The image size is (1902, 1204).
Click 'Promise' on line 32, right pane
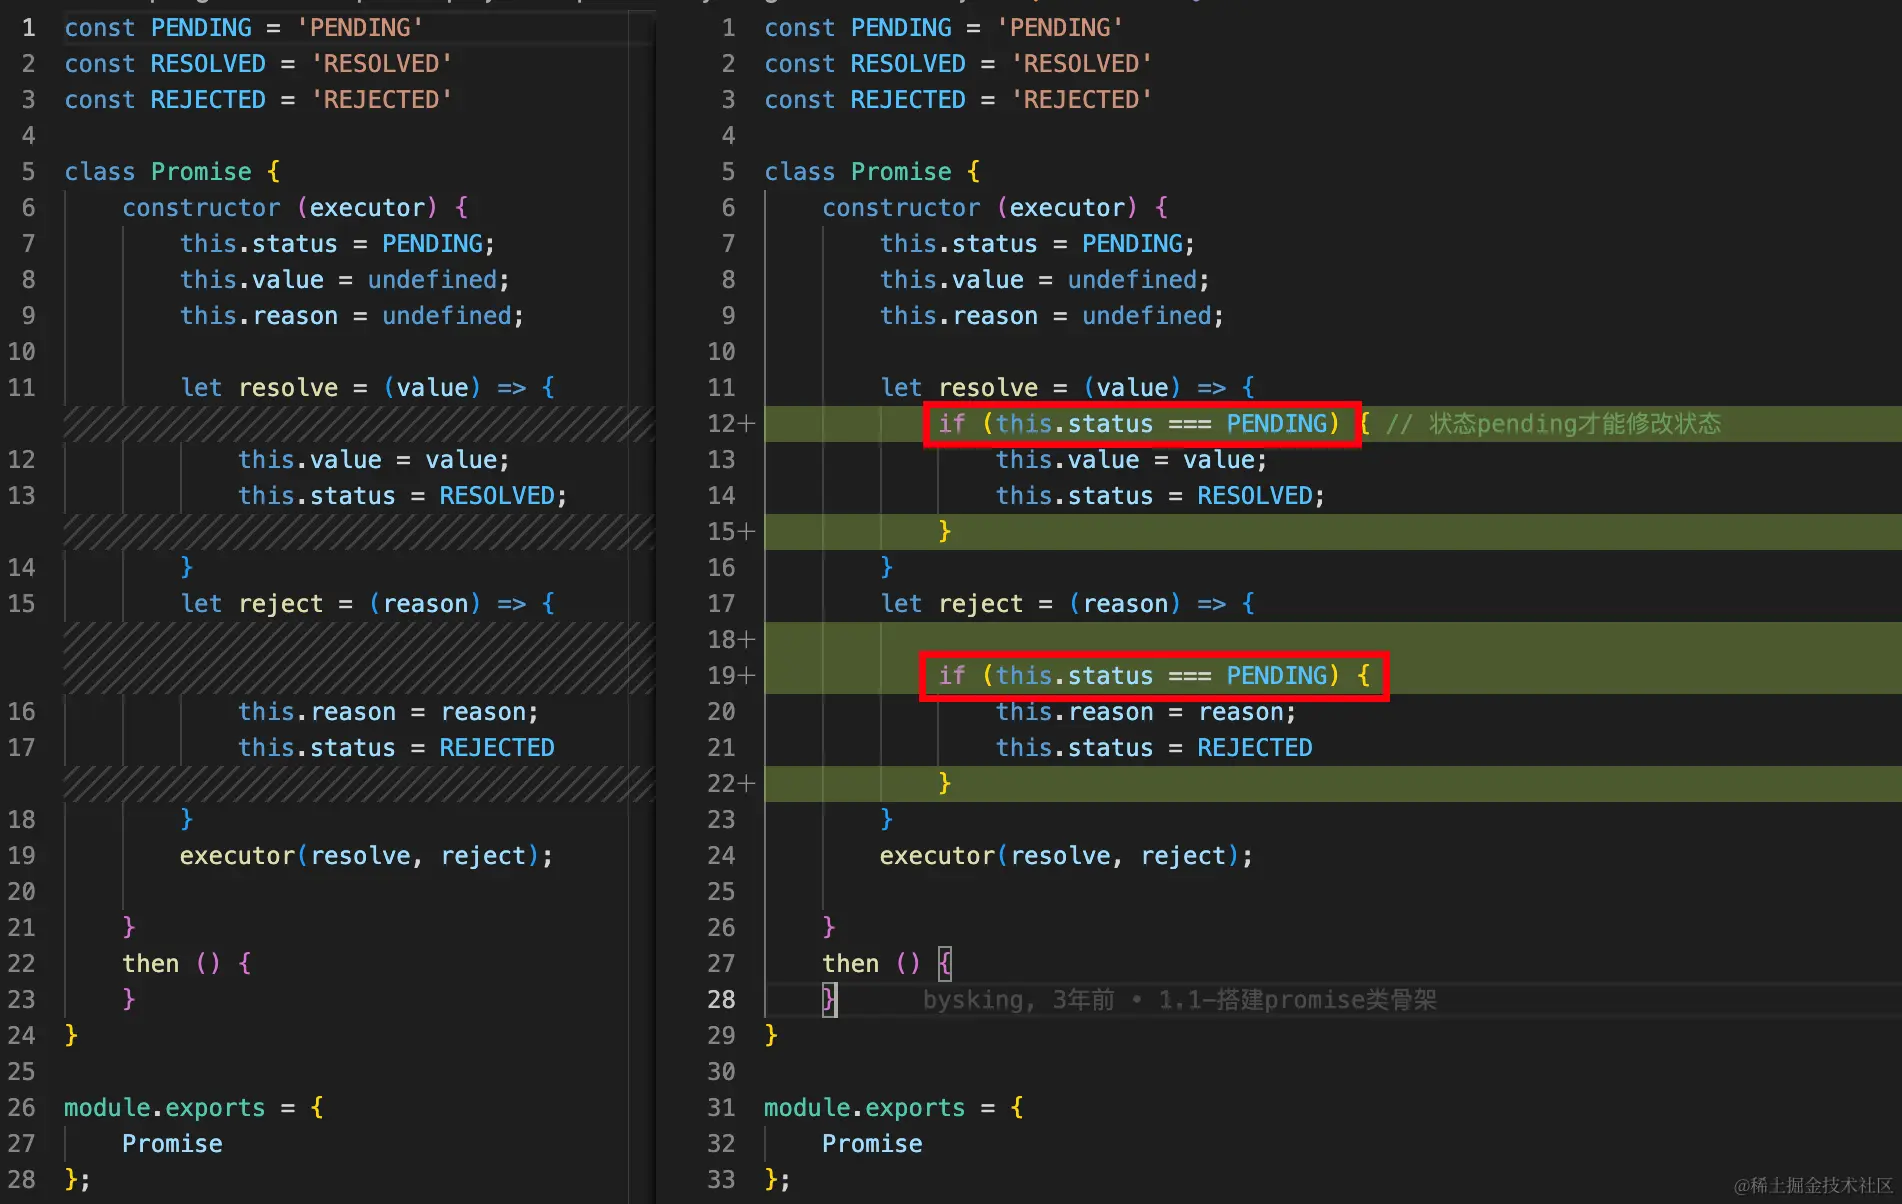click(872, 1144)
